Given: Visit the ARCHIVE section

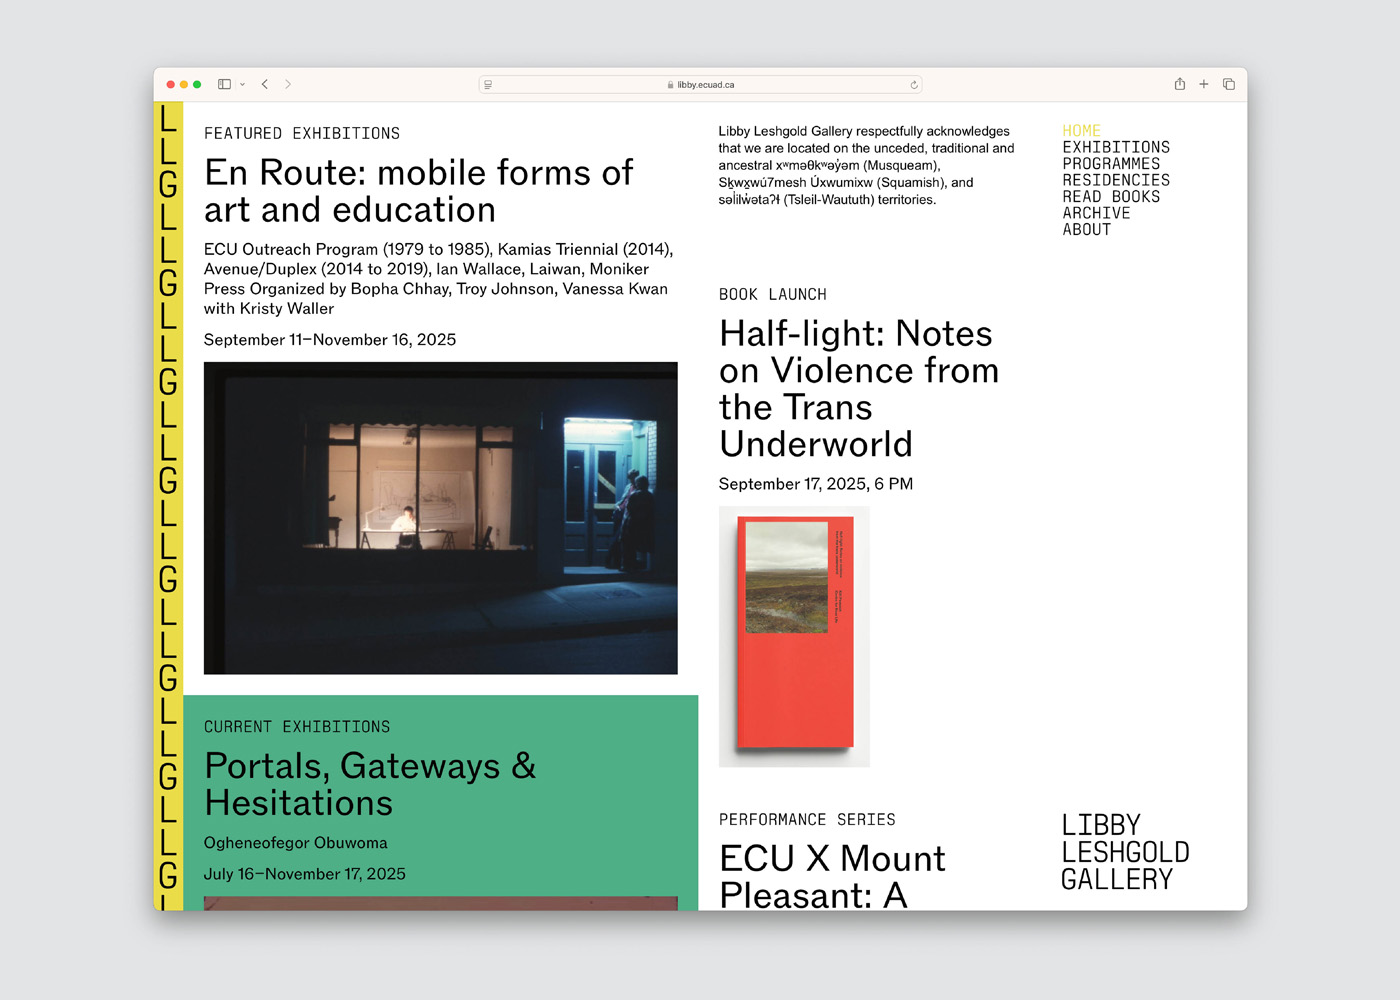Looking at the screenshot, I should tap(1096, 213).
